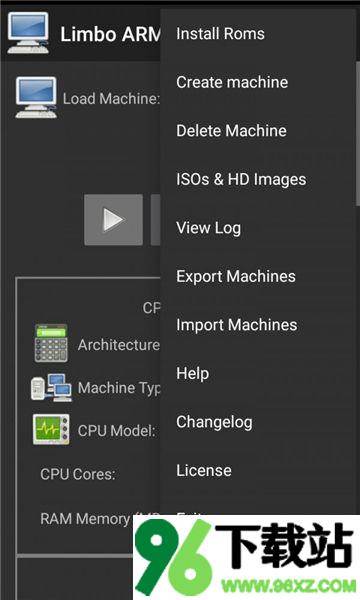Select View Log menu item
The width and height of the screenshot is (360, 600).
pos(258,228)
